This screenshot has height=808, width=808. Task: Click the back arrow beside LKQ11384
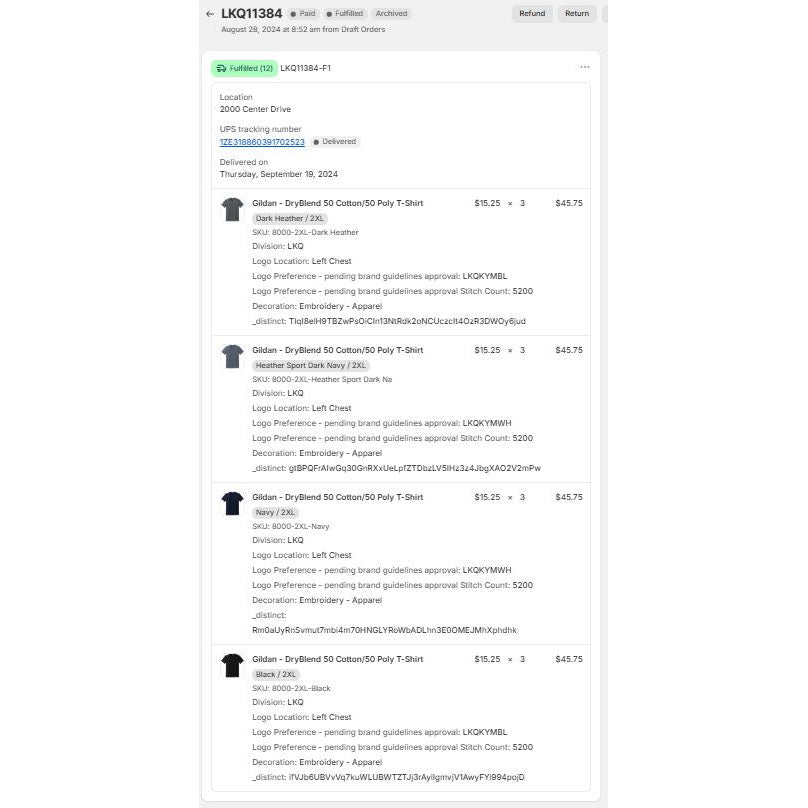coord(210,14)
